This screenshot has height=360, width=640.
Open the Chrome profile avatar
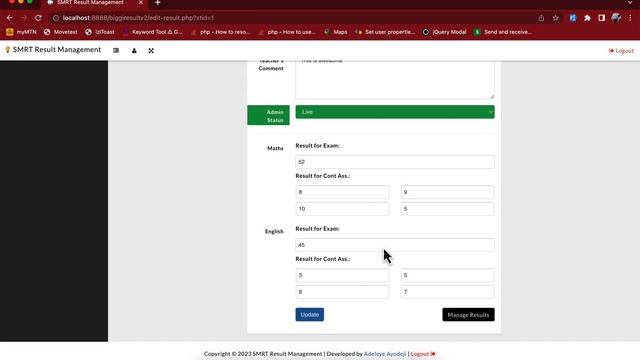(x=616, y=18)
